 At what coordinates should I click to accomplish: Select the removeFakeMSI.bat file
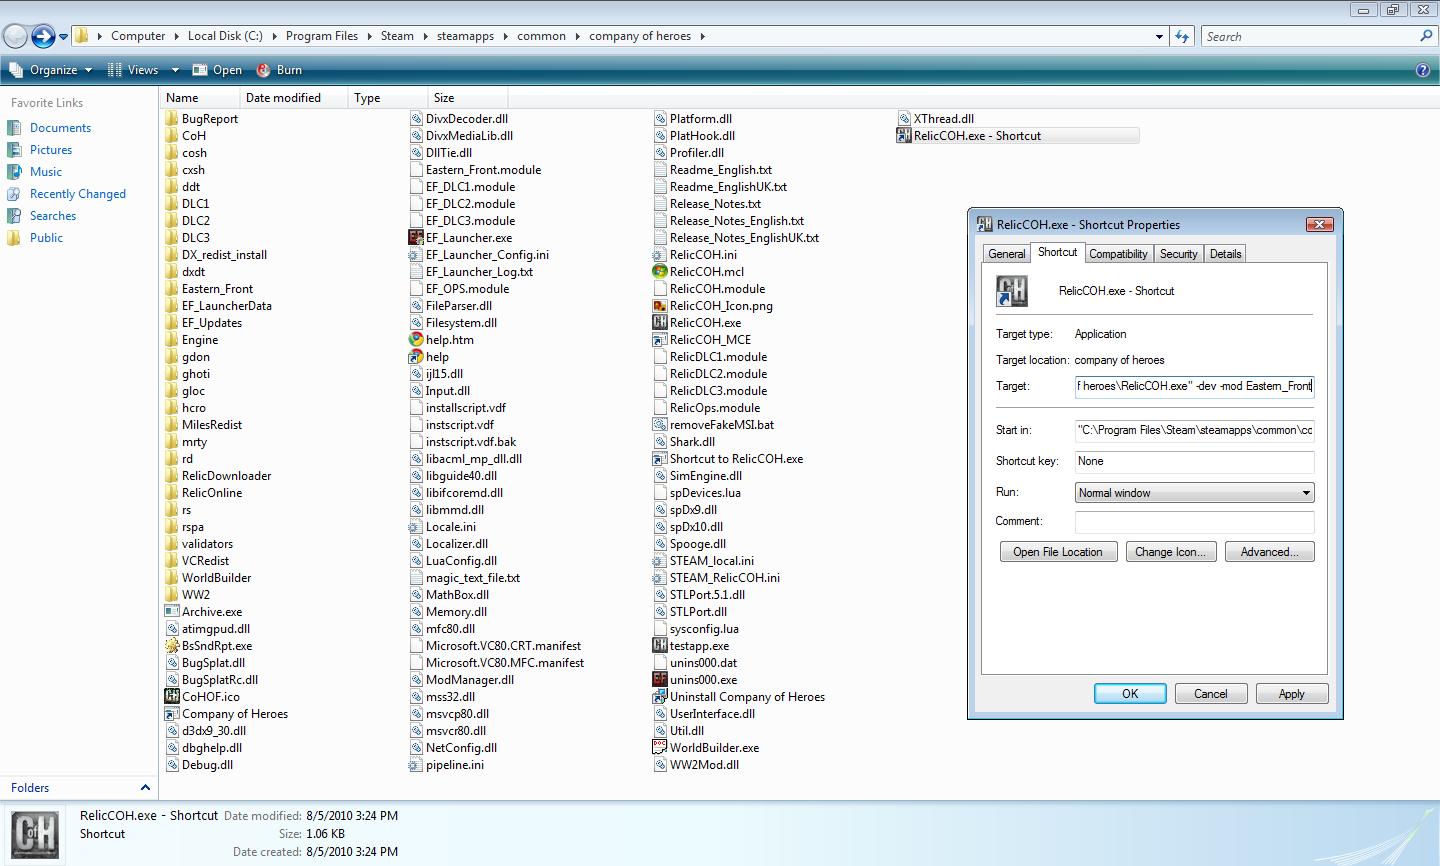click(x=713, y=425)
